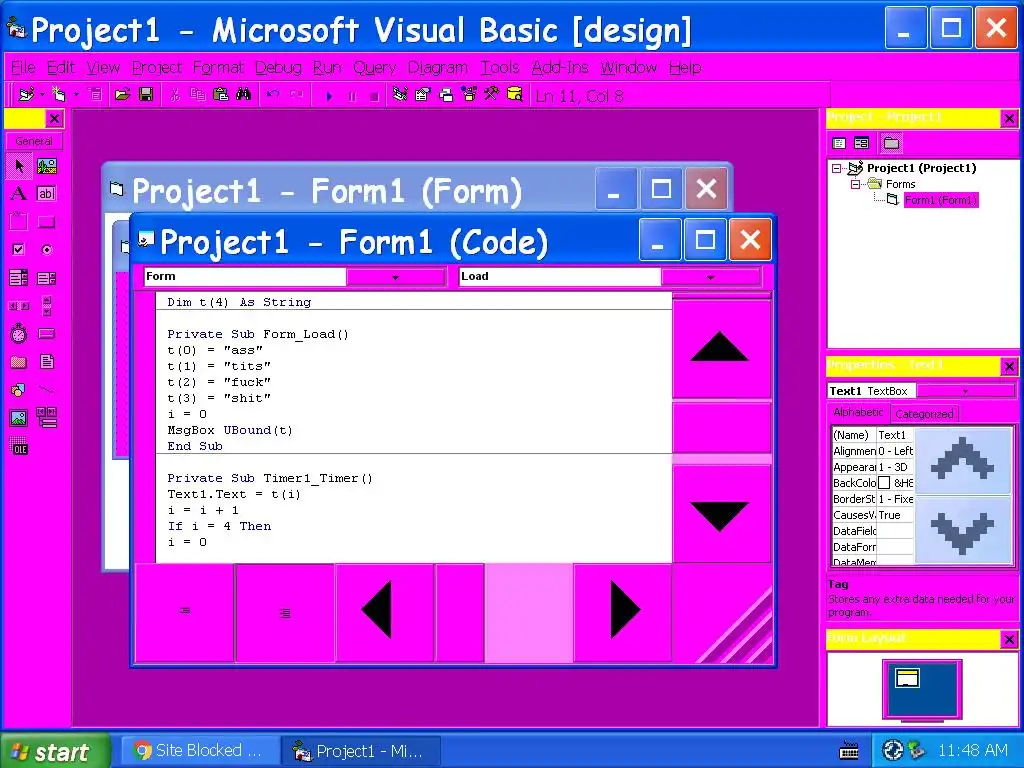Switch to the Alphabetic properties tab
The height and width of the screenshot is (768, 1024).
click(x=858, y=413)
